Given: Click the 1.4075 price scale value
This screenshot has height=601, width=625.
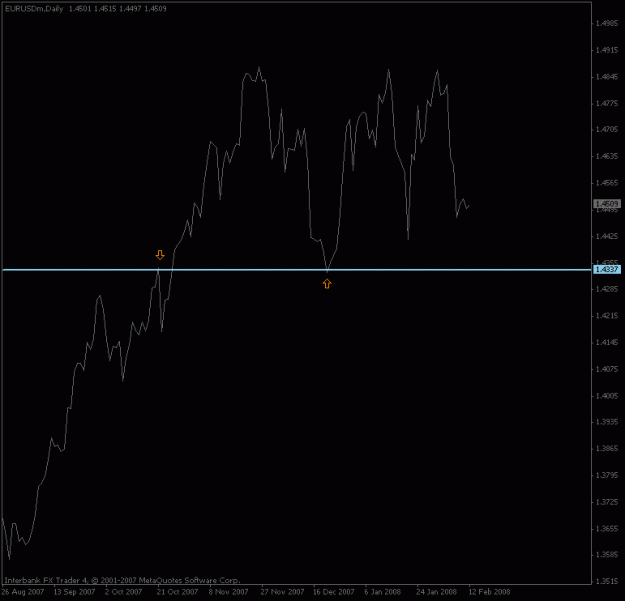Looking at the screenshot, I should point(607,369).
